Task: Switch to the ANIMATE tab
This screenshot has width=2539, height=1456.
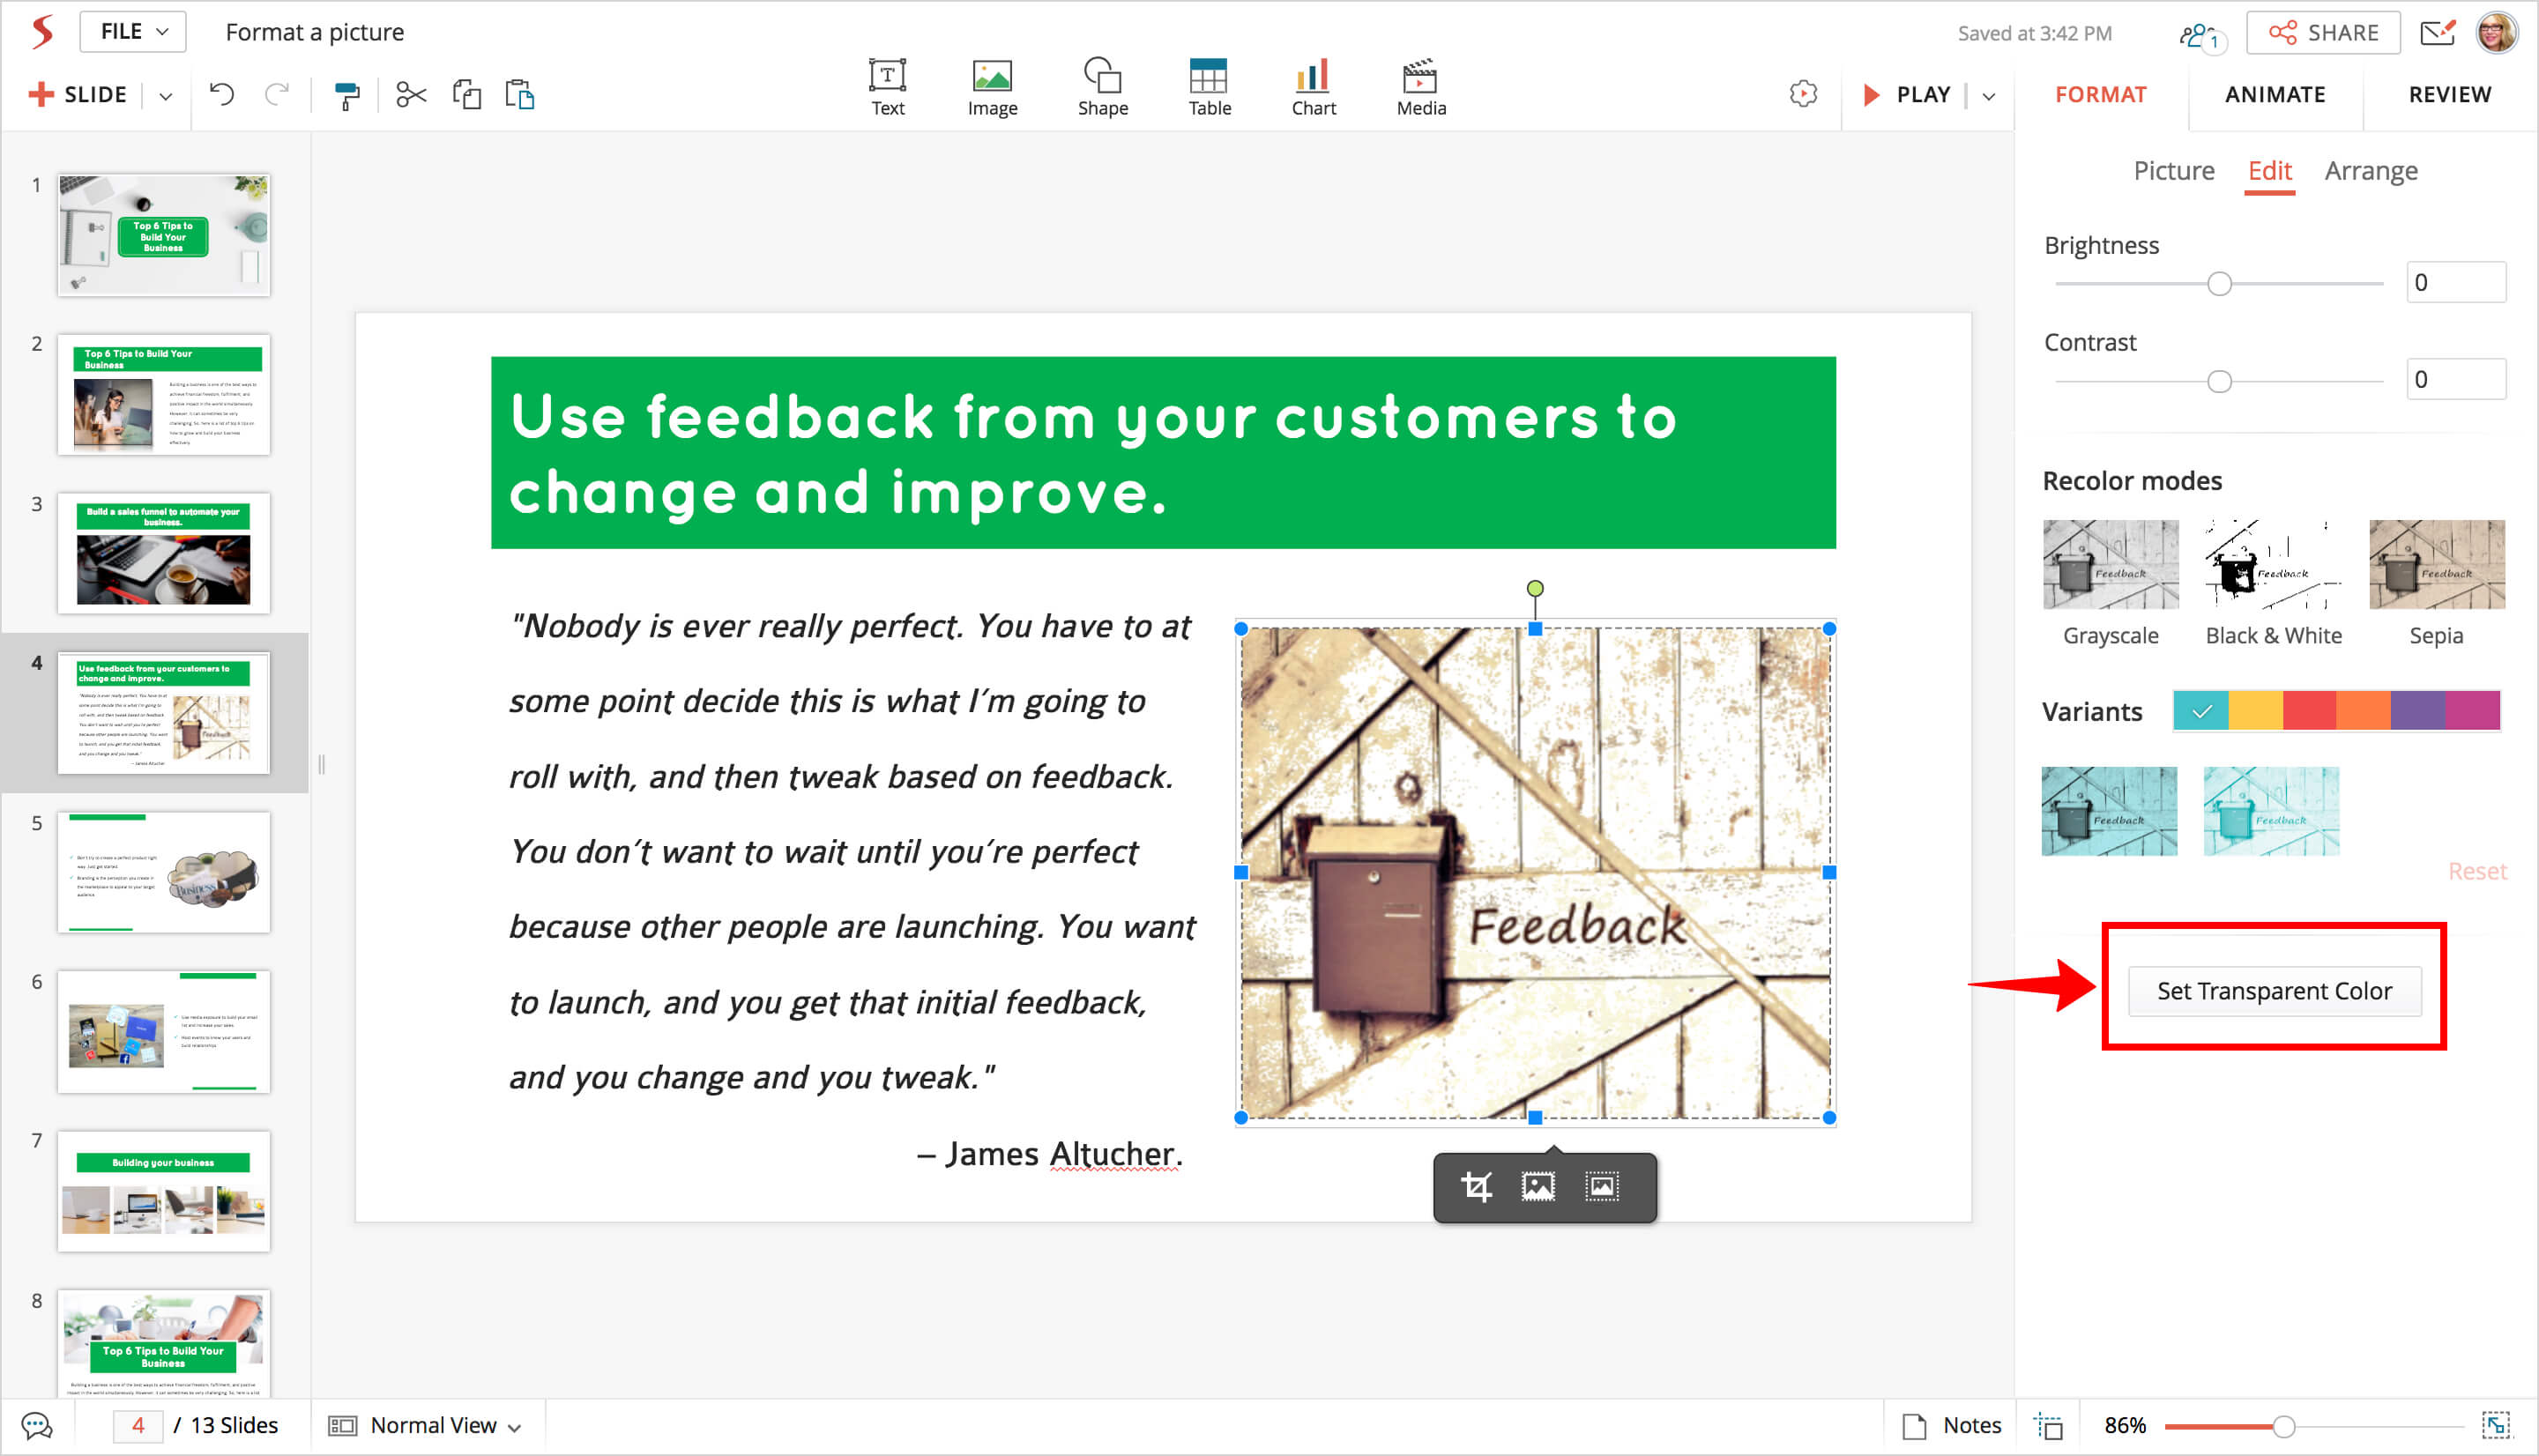Action: point(2274,95)
